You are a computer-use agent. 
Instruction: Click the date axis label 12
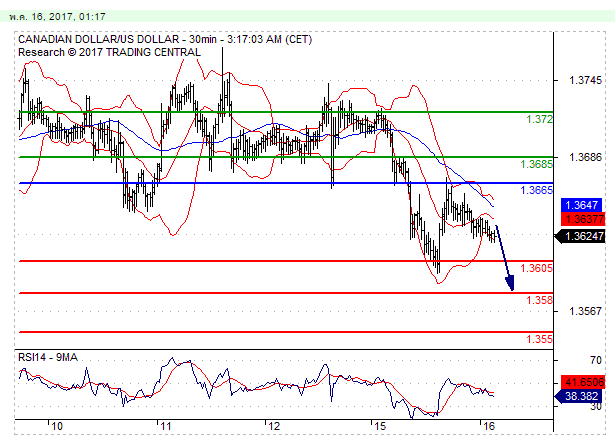(274, 426)
